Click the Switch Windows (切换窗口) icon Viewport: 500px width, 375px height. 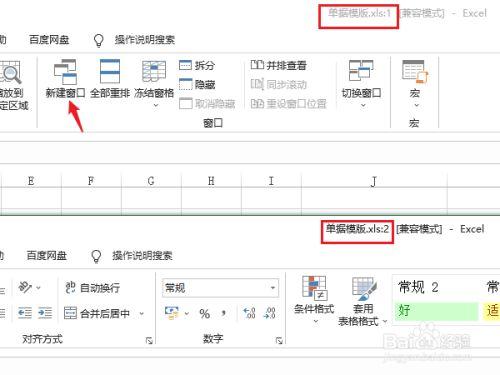pyautogui.click(x=361, y=70)
